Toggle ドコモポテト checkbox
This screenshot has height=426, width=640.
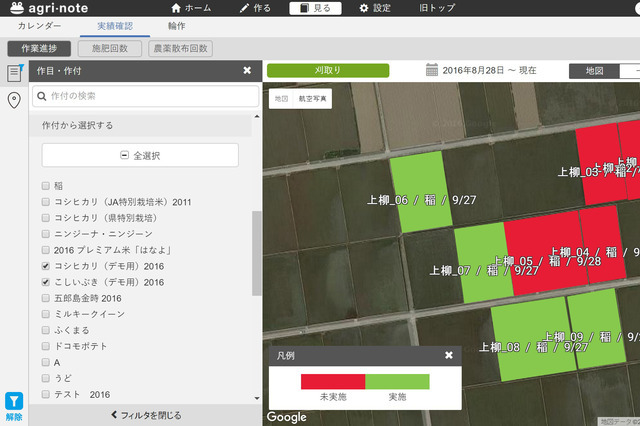point(46,346)
